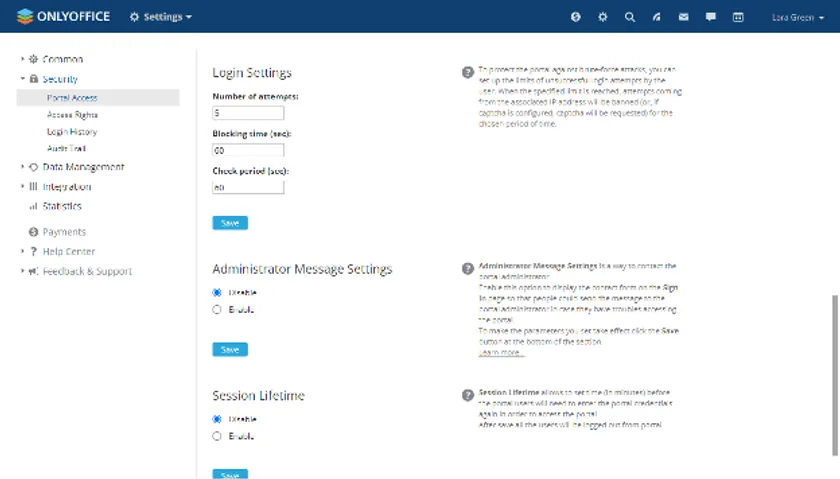The width and height of the screenshot is (840, 479).
Task: Click the ONLYOFFICE logo
Action: coord(62,16)
